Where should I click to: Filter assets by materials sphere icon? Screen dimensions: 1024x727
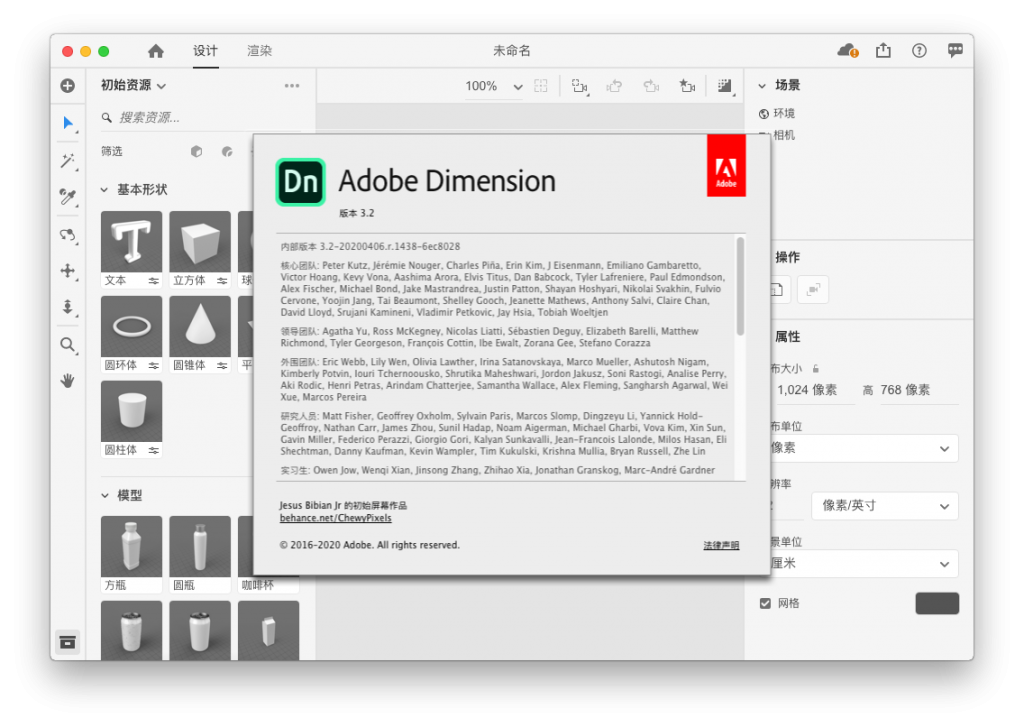click(x=227, y=152)
